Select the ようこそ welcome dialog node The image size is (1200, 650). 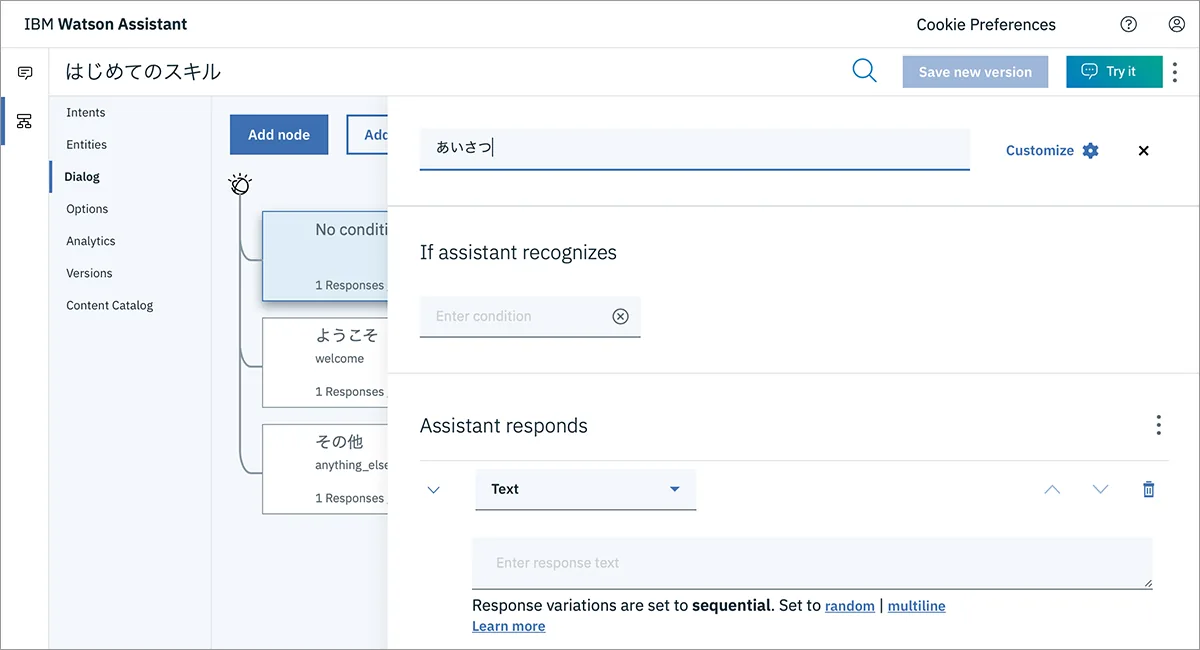click(x=325, y=363)
